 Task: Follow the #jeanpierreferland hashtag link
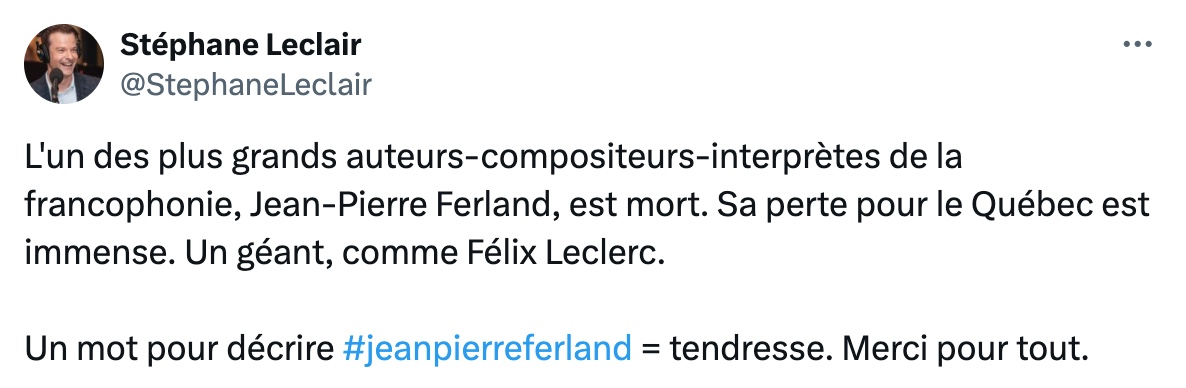coord(486,349)
